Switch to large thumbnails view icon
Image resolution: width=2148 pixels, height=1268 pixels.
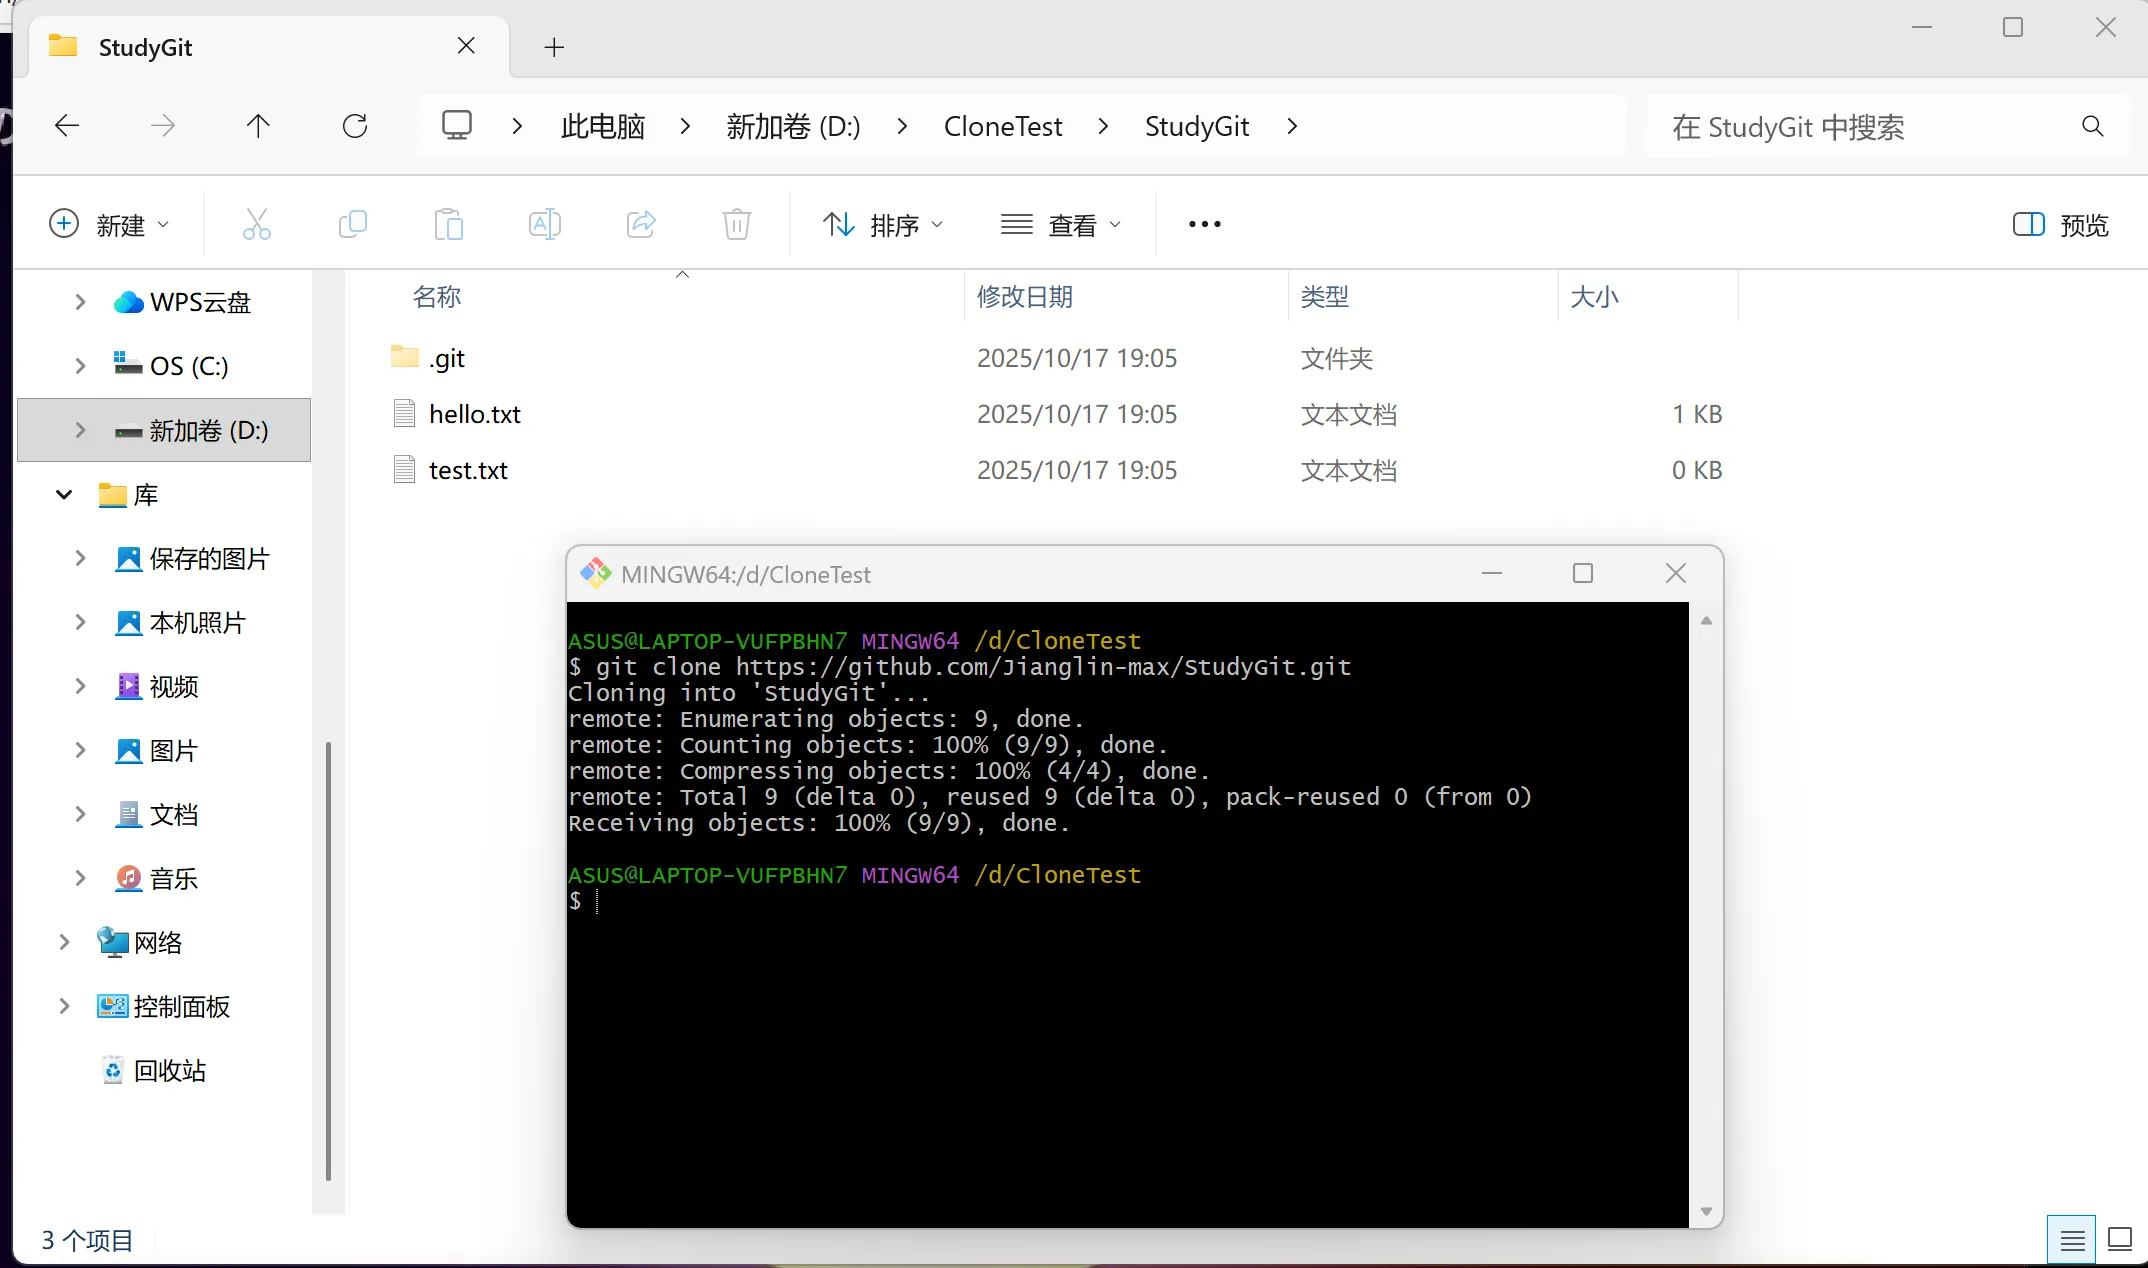(x=2119, y=1240)
